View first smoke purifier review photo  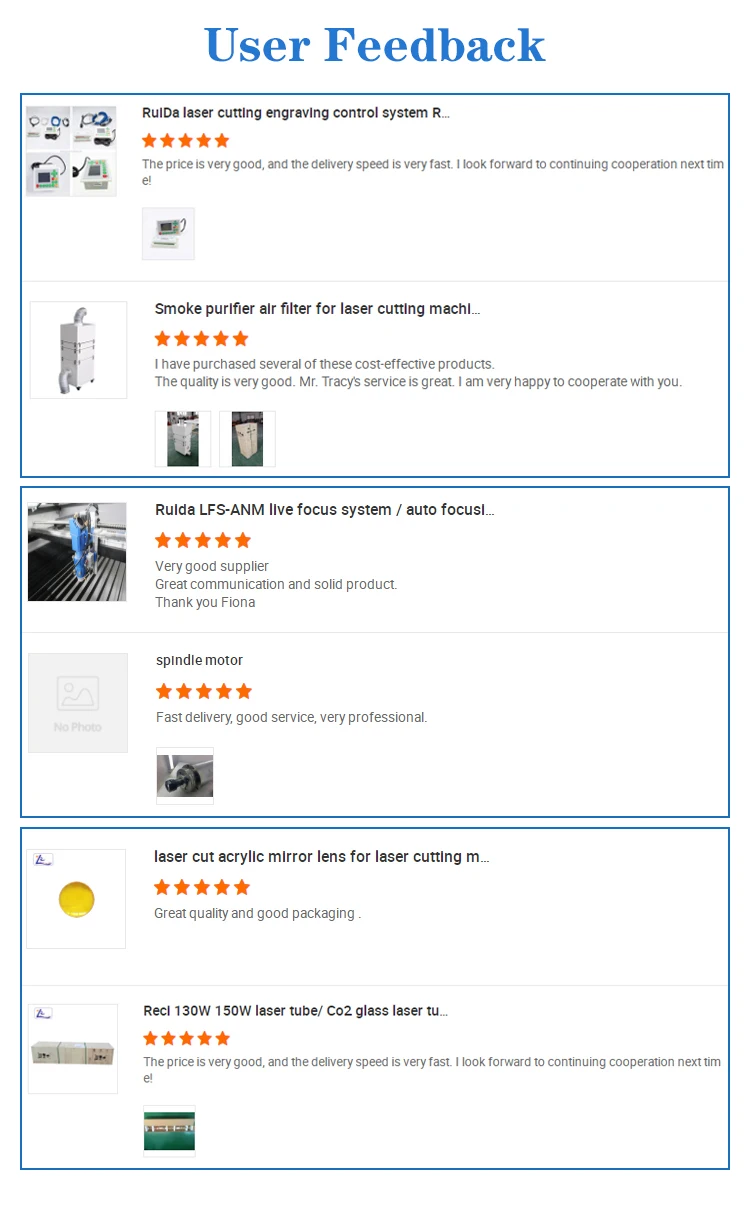coord(183,439)
